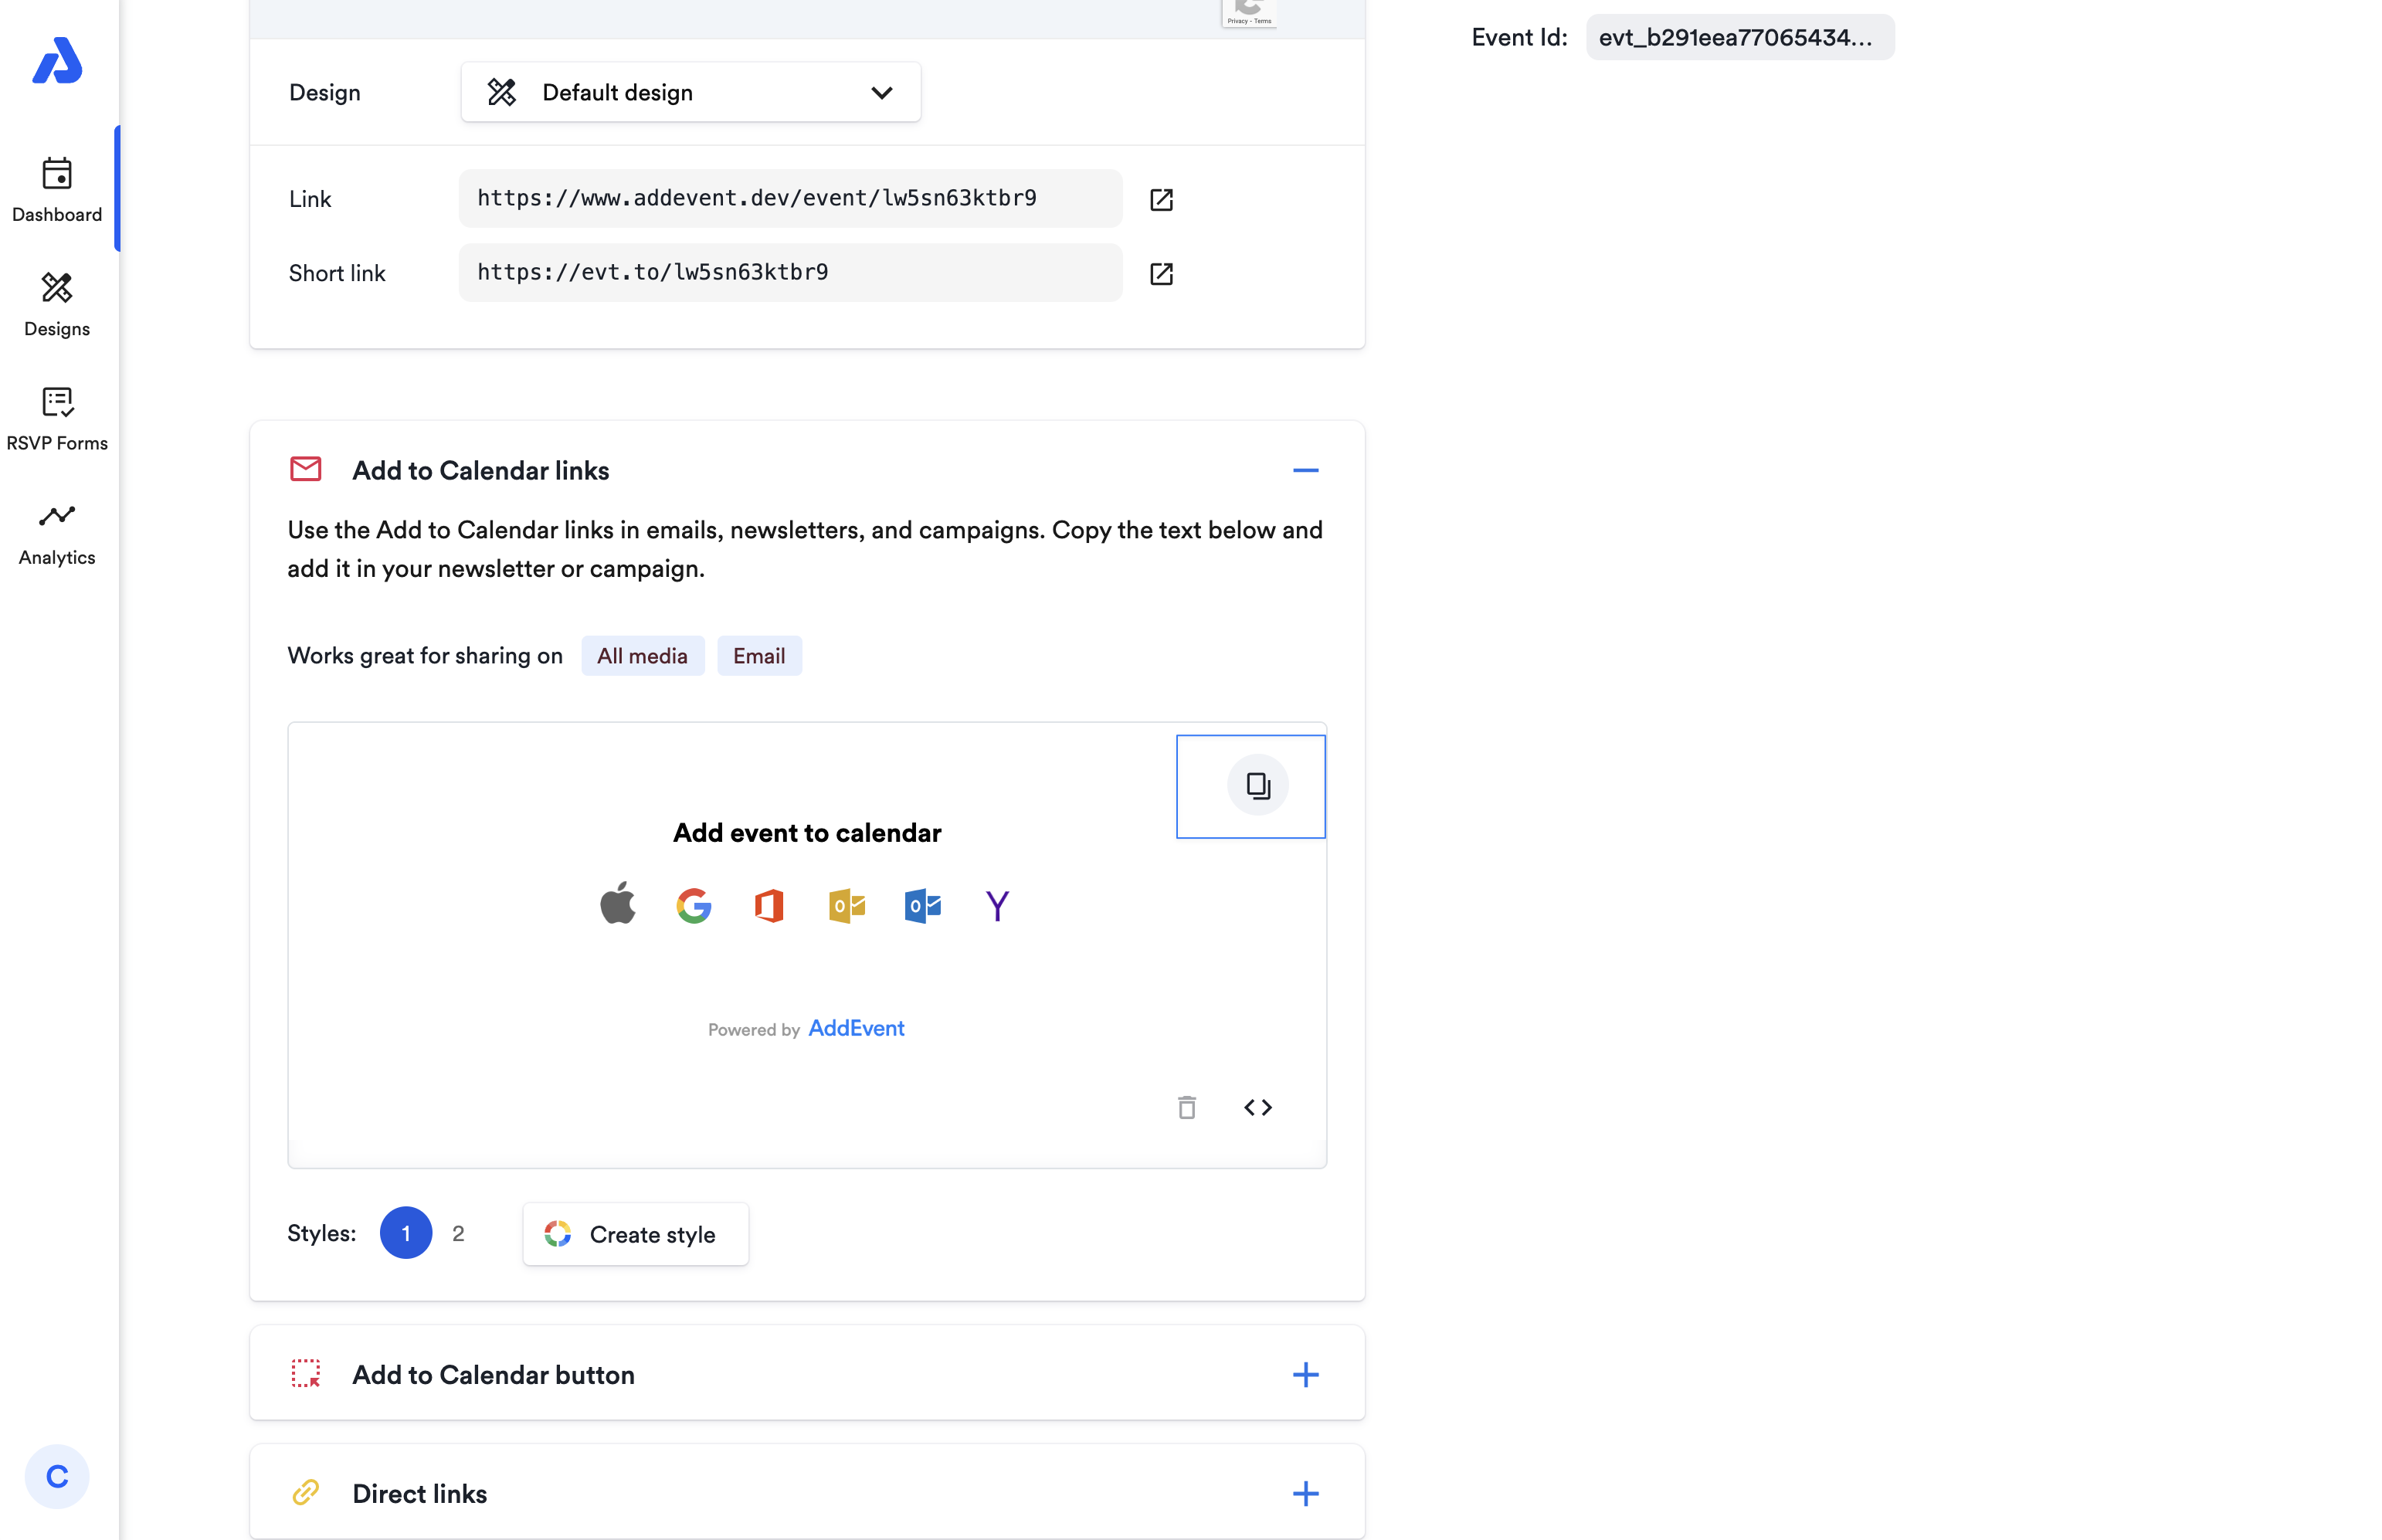Open the Link in new tab icon

[1161, 199]
